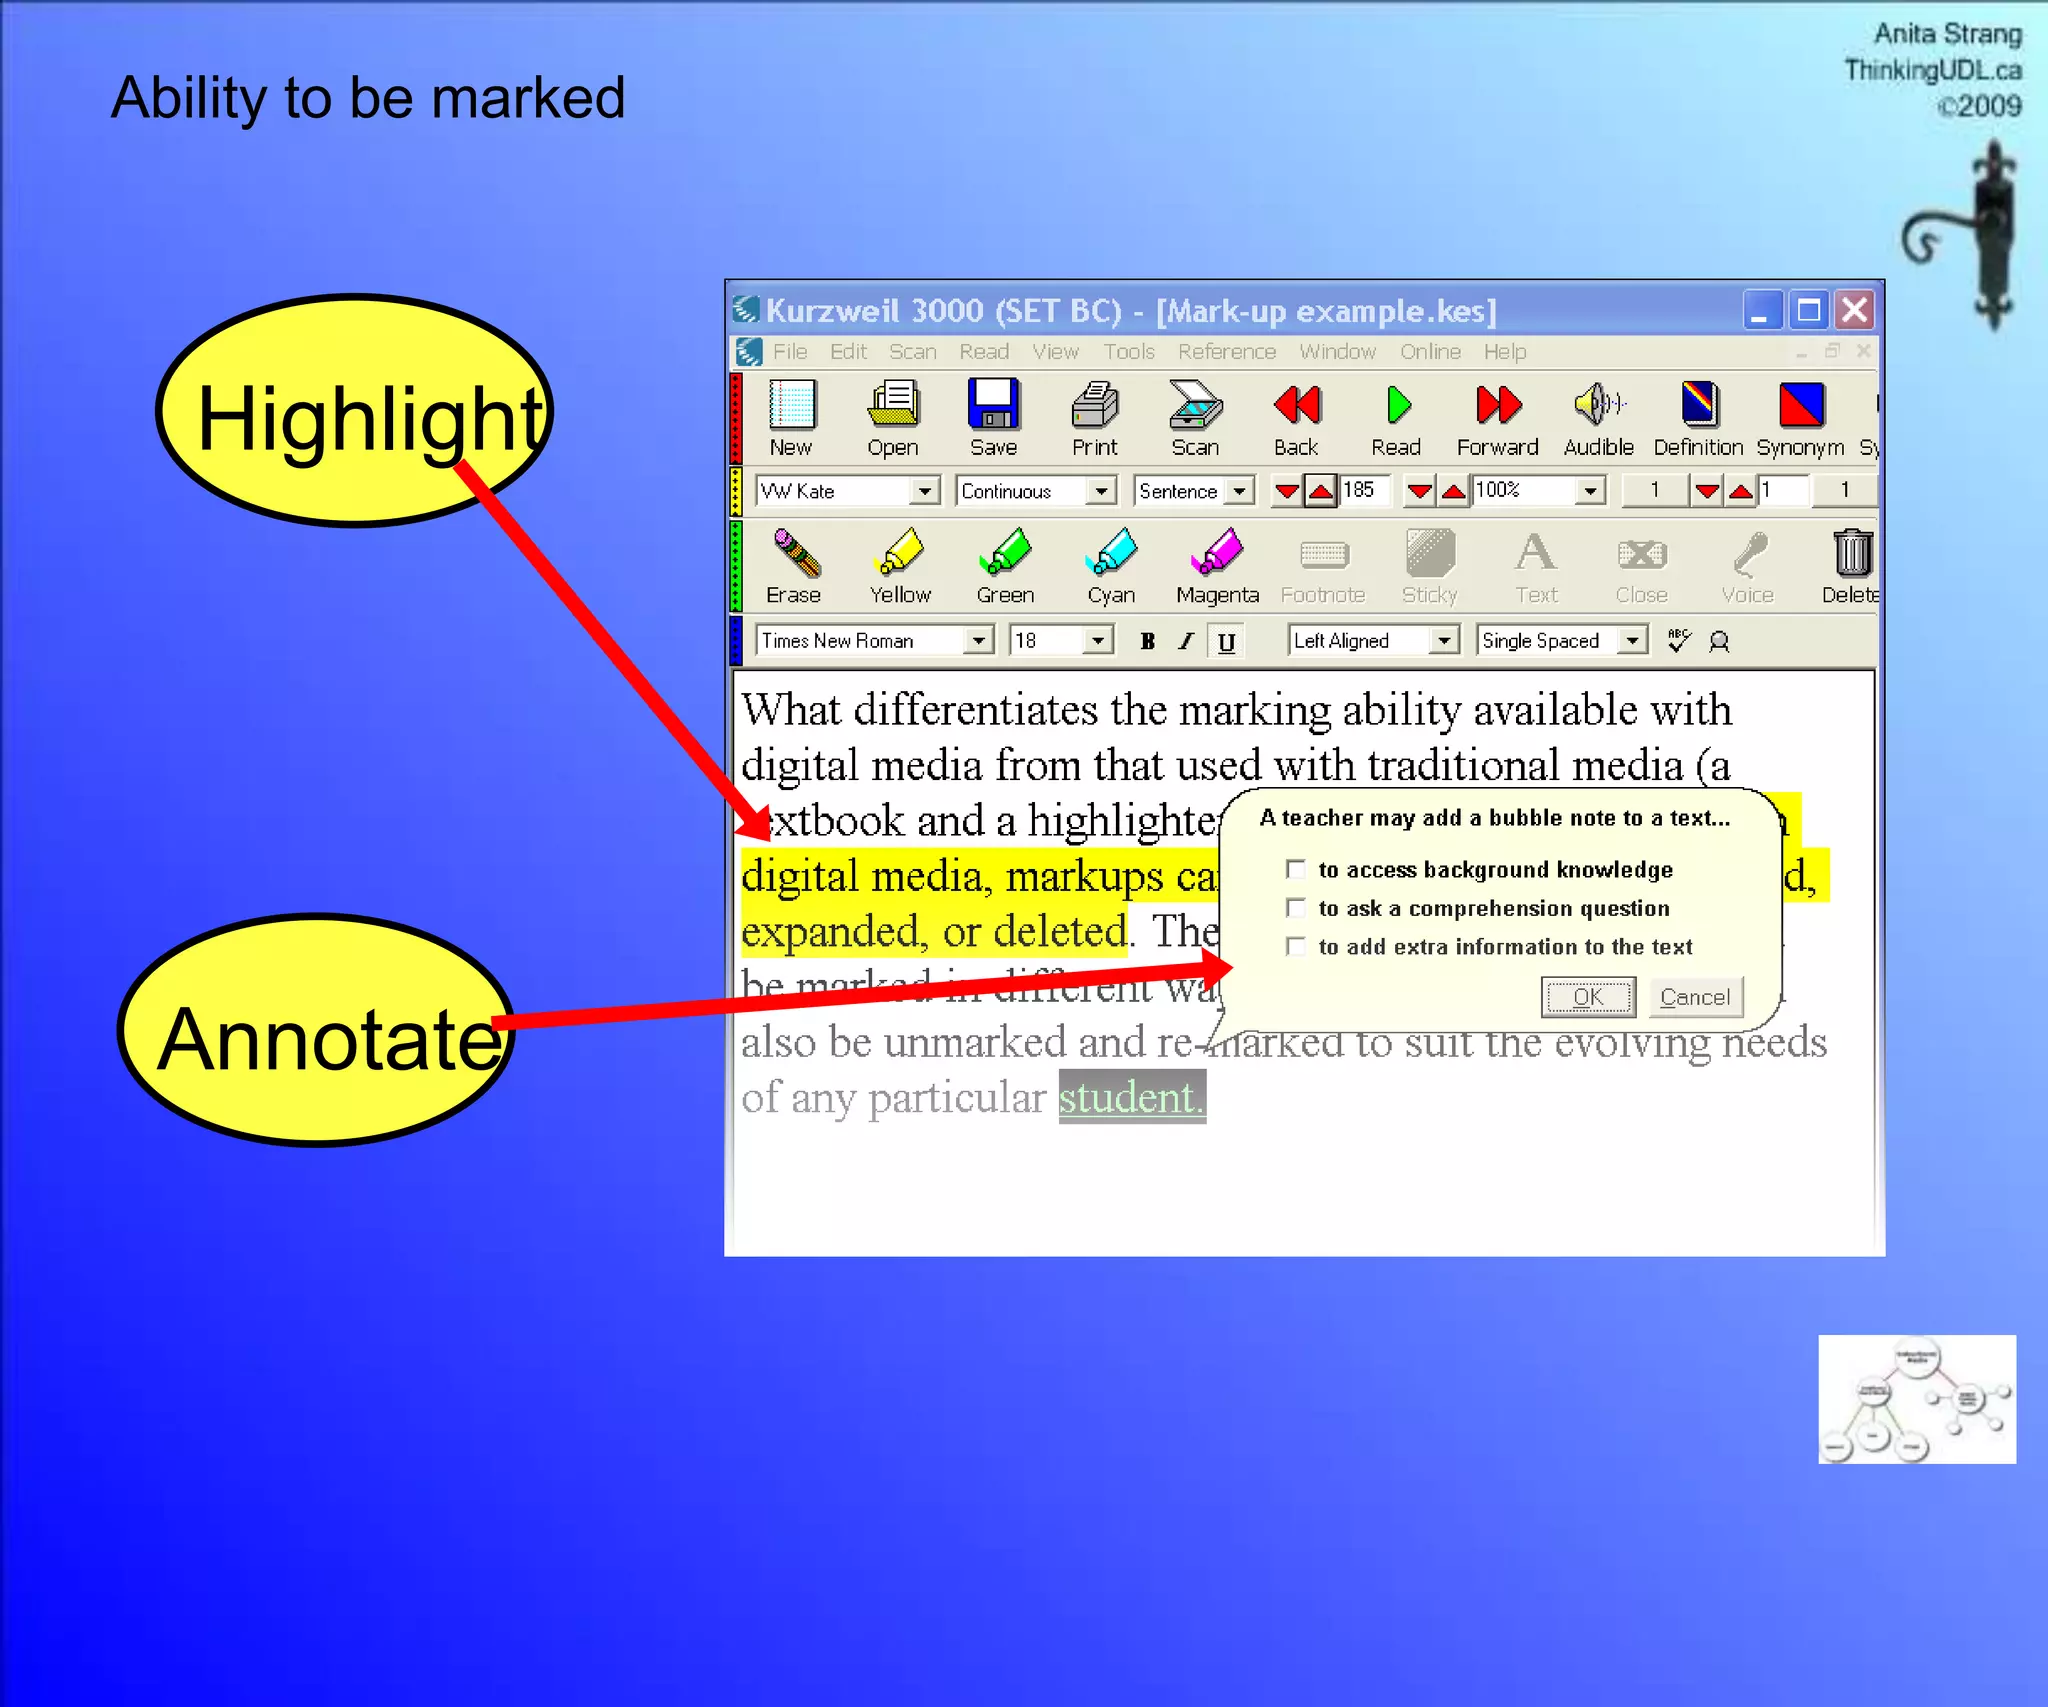Open the Times New Roman font dropdown
This screenshot has width=2048, height=1707.
point(979,640)
